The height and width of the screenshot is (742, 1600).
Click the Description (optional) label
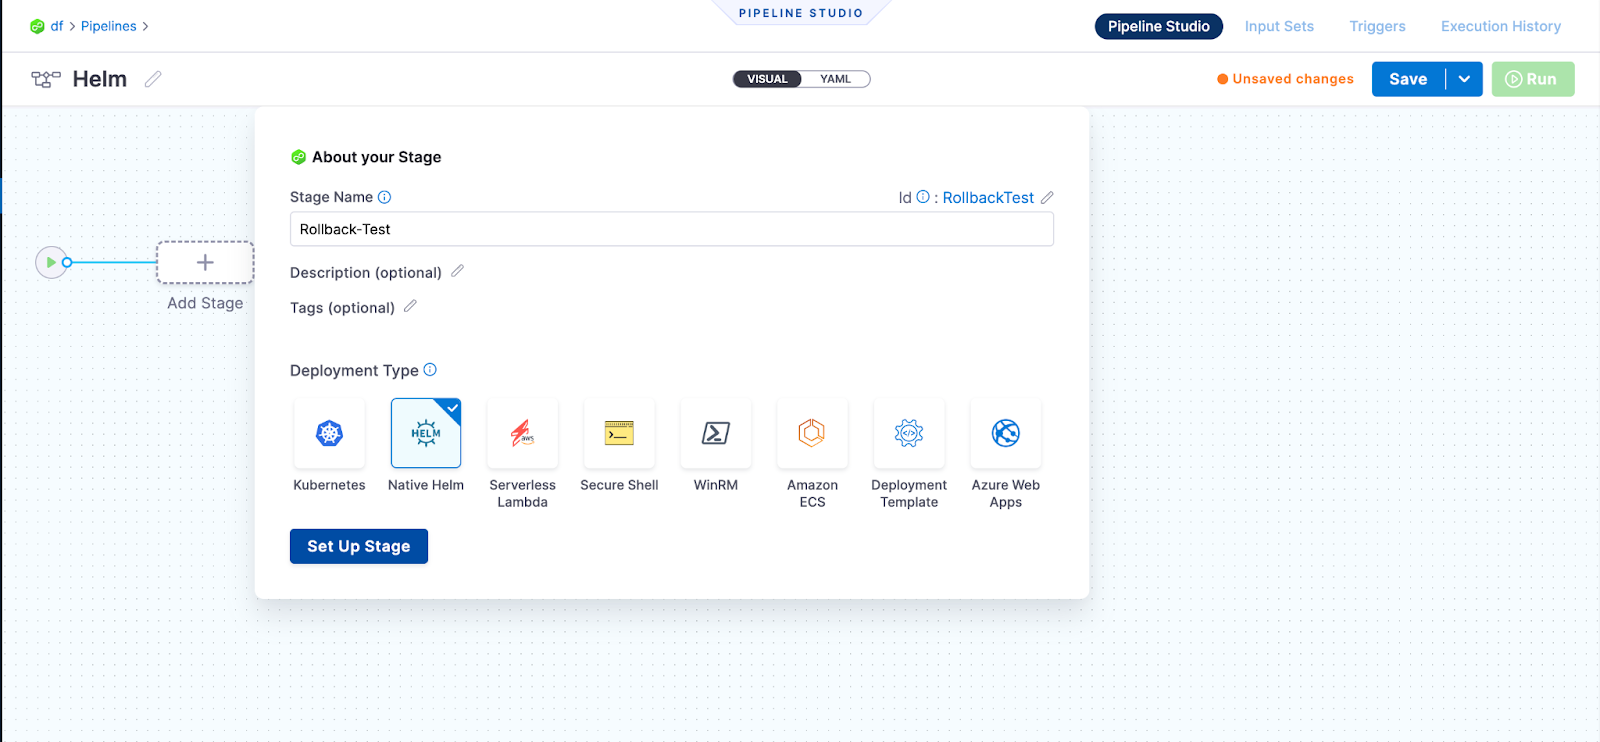pyautogui.click(x=366, y=272)
